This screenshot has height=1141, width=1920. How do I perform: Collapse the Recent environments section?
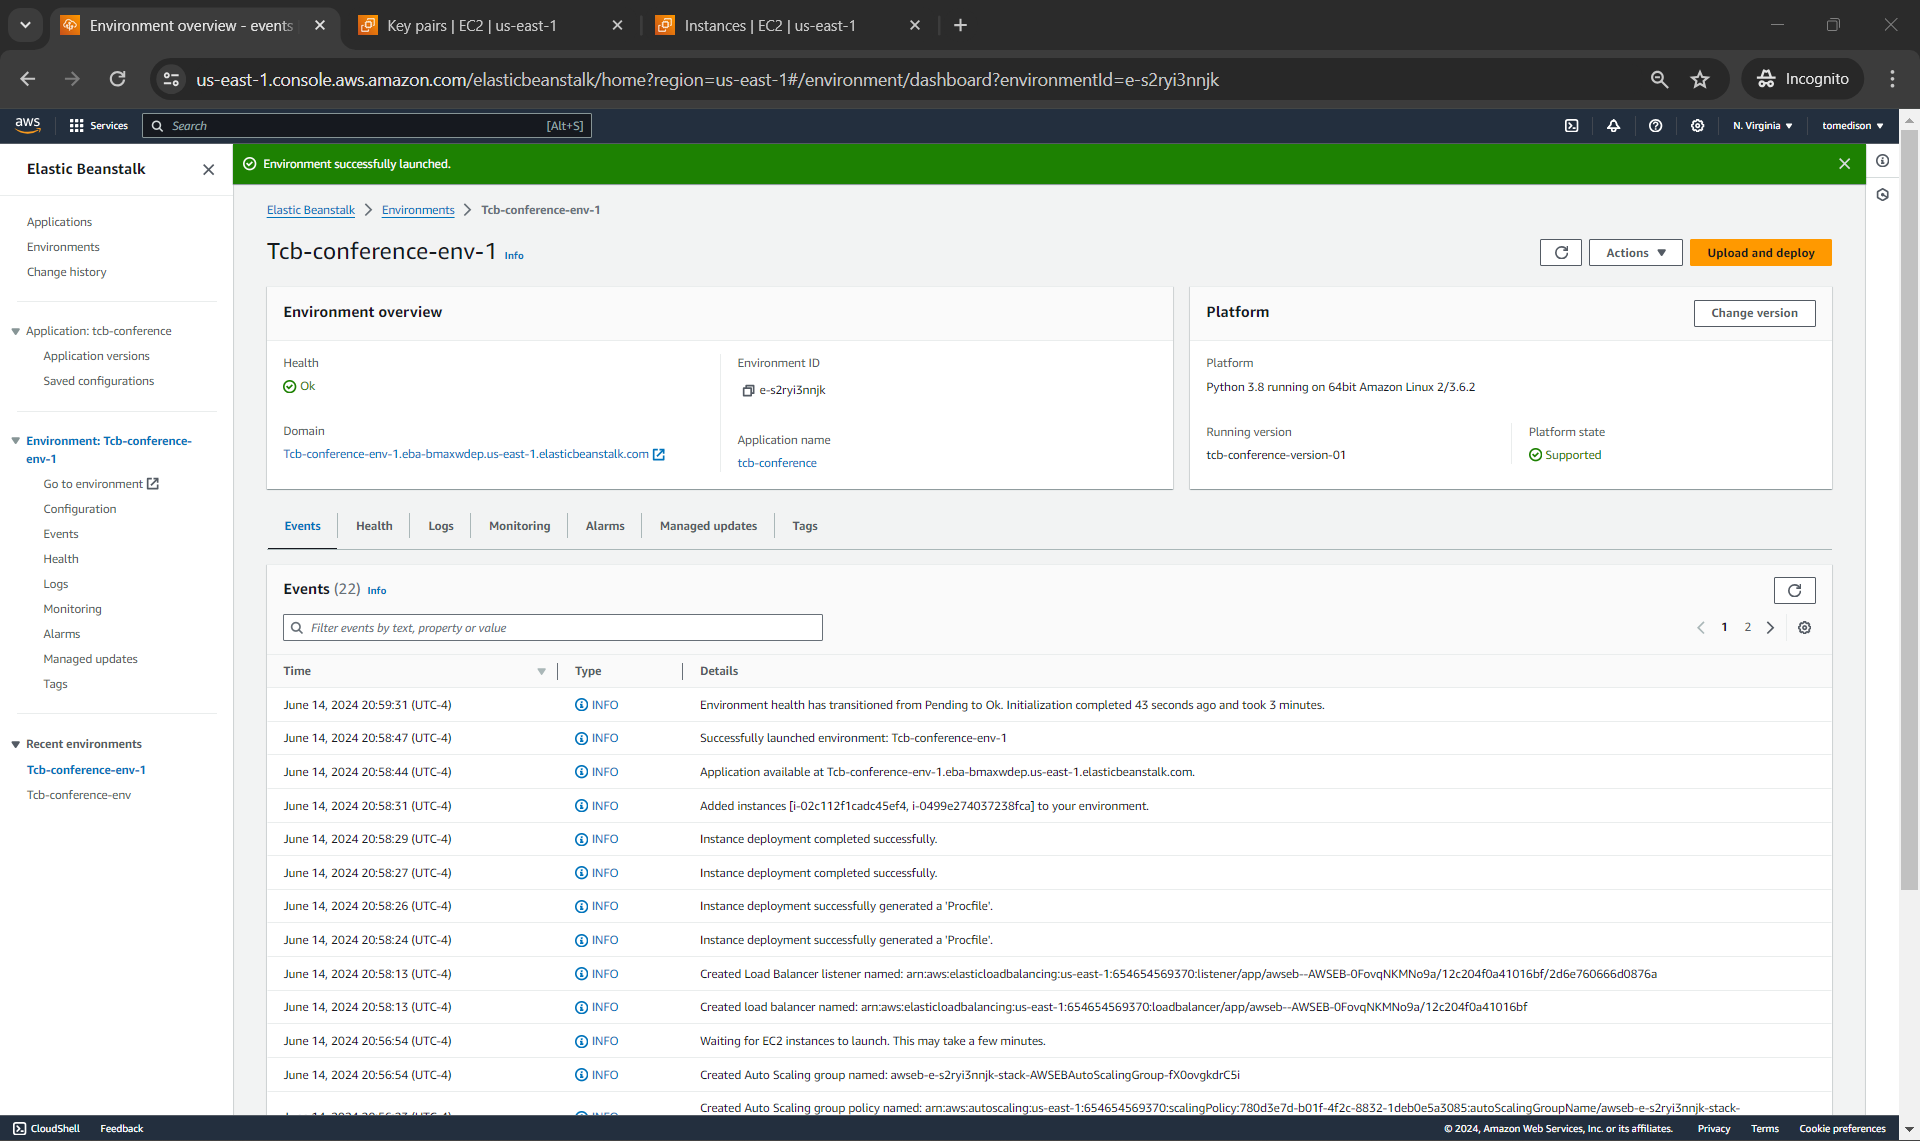point(16,744)
